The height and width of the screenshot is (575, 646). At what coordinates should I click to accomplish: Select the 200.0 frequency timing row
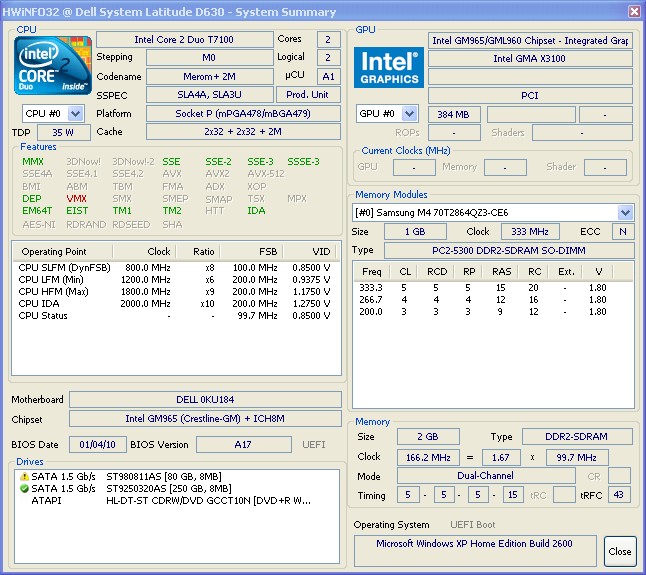click(x=493, y=311)
